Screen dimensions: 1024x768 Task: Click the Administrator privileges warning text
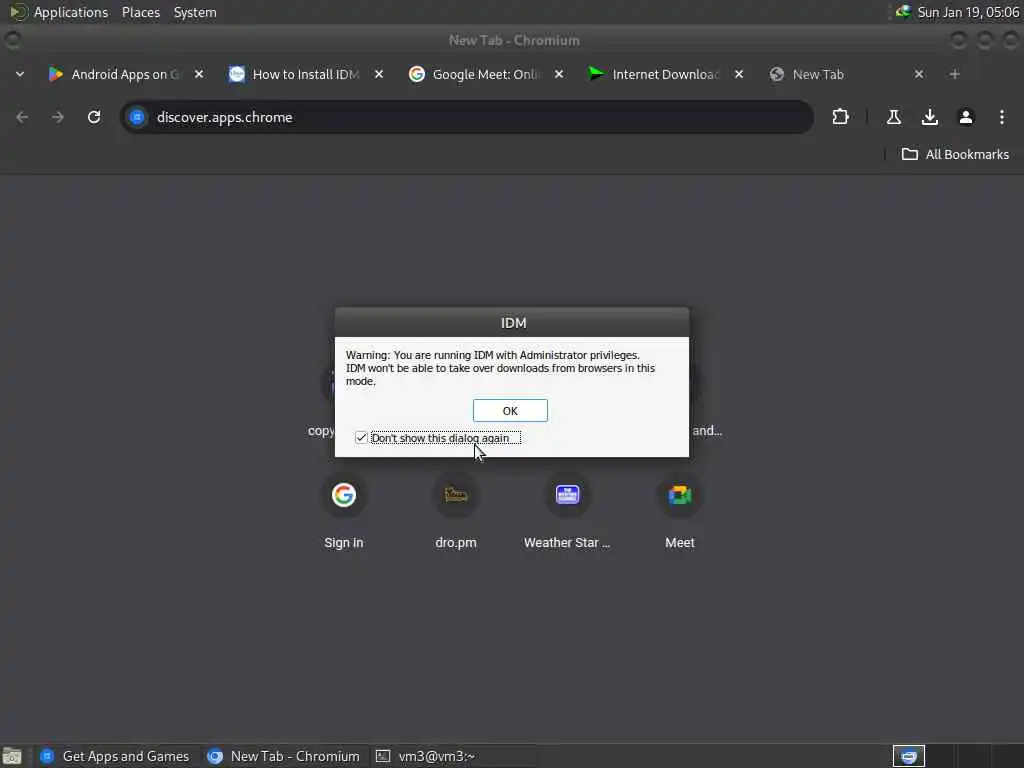pyautogui.click(x=500, y=368)
